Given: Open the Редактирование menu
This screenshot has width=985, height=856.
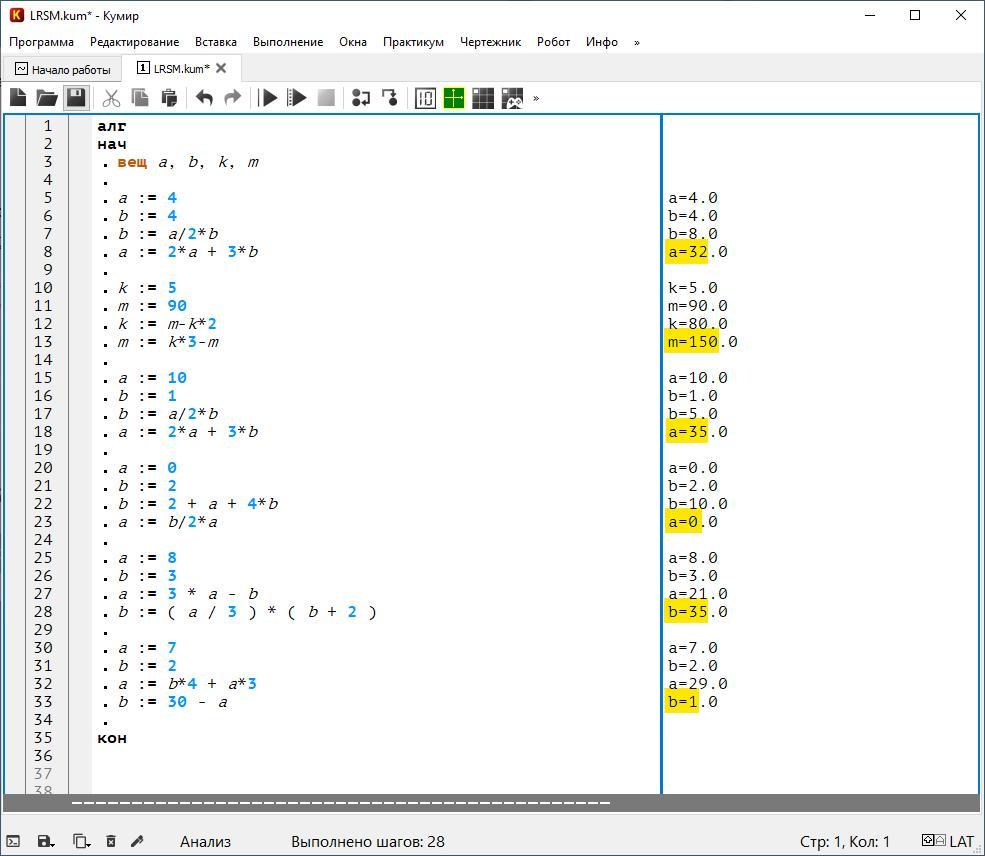Looking at the screenshot, I should tap(134, 42).
